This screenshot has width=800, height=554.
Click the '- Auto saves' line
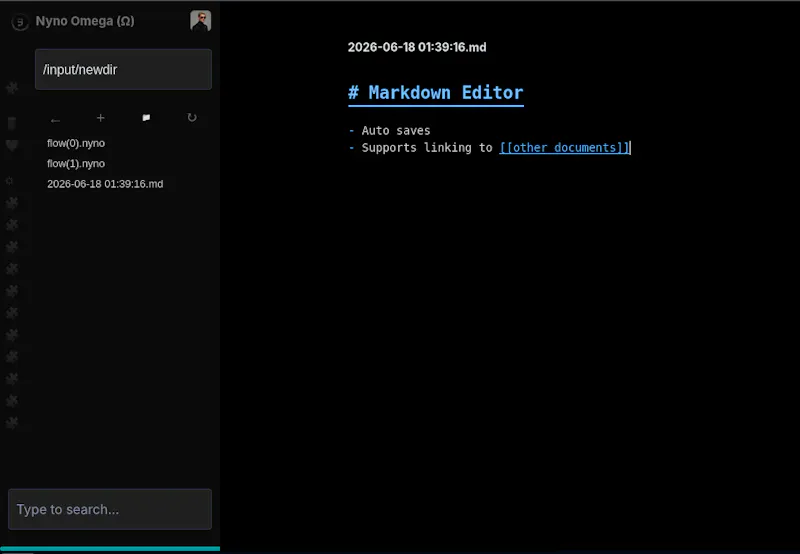[x=390, y=131]
